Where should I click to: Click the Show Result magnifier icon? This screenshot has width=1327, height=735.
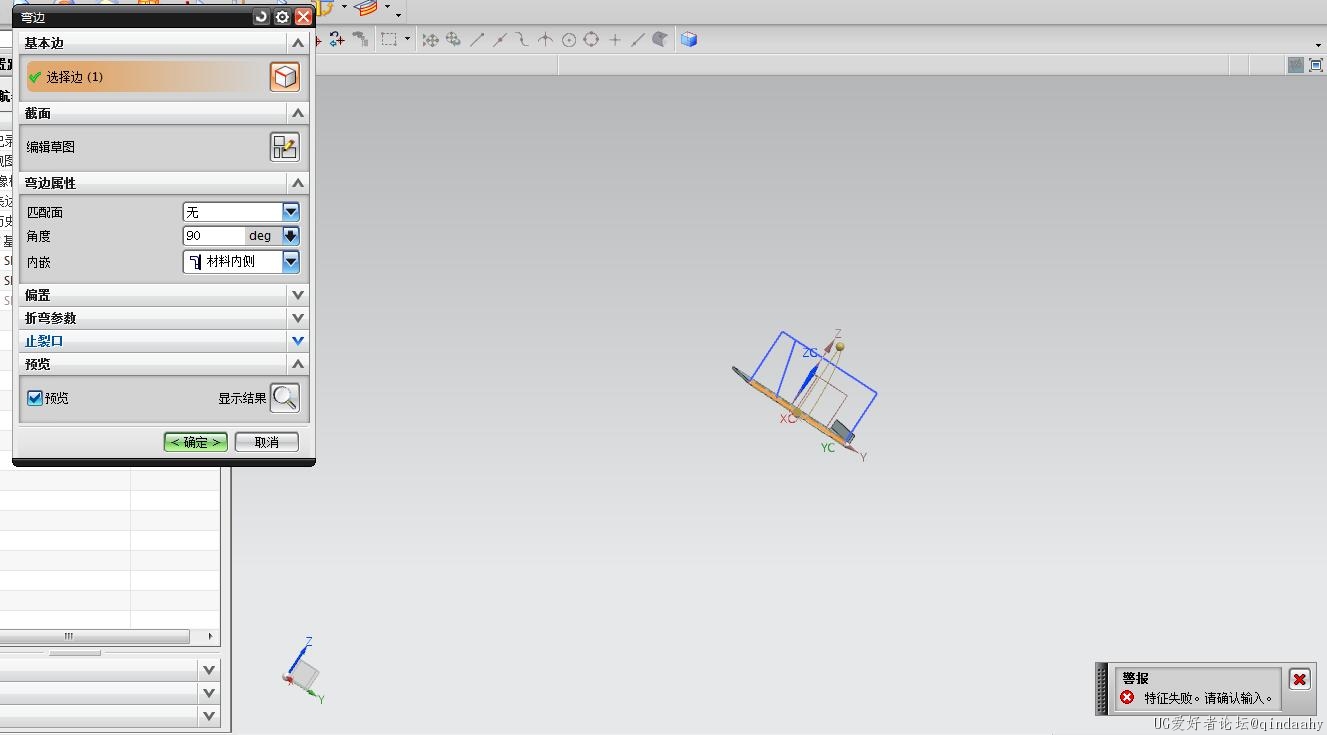tap(285, 398)
